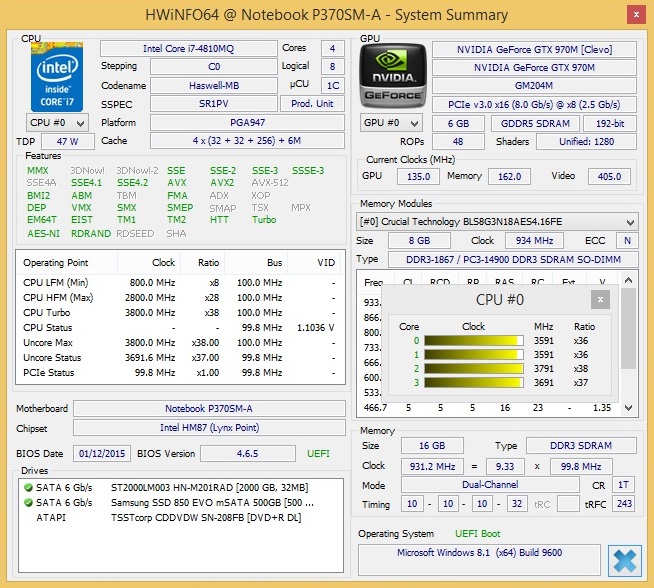Viewport: 654px width, 588px height.
Task: Click the Memory Size 16 GB field
Action: coord(432,445)
